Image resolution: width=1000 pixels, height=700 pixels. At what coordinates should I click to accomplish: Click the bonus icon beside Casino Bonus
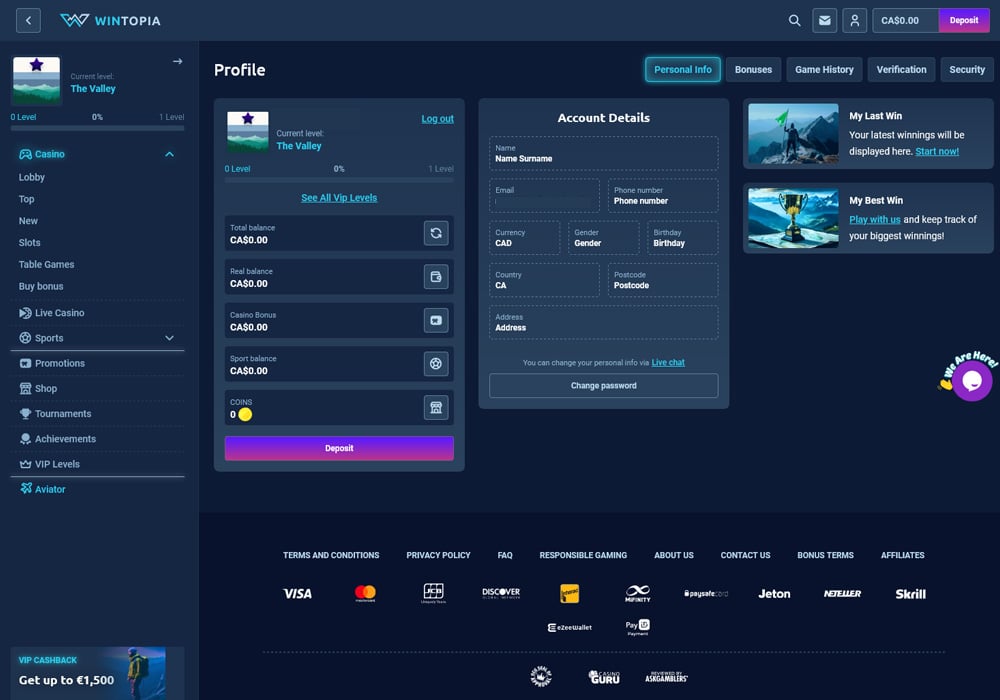436,321
